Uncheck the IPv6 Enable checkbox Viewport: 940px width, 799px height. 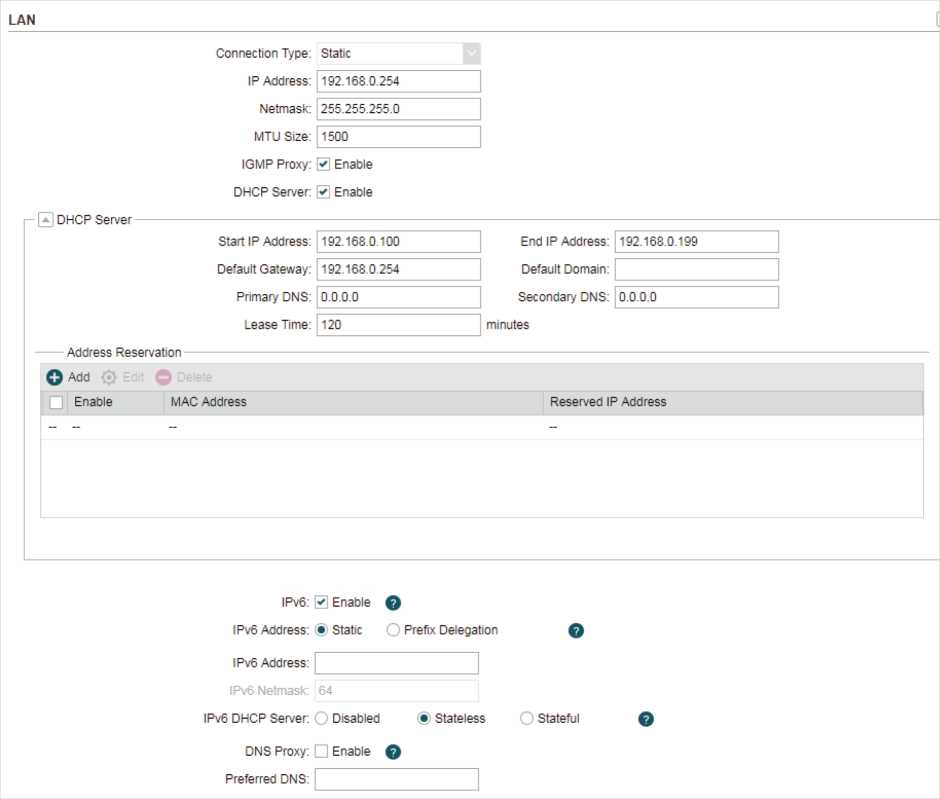322,602
